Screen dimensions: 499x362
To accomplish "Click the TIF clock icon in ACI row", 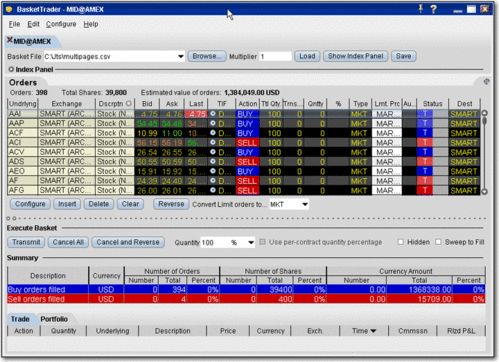I will [213, 142].
